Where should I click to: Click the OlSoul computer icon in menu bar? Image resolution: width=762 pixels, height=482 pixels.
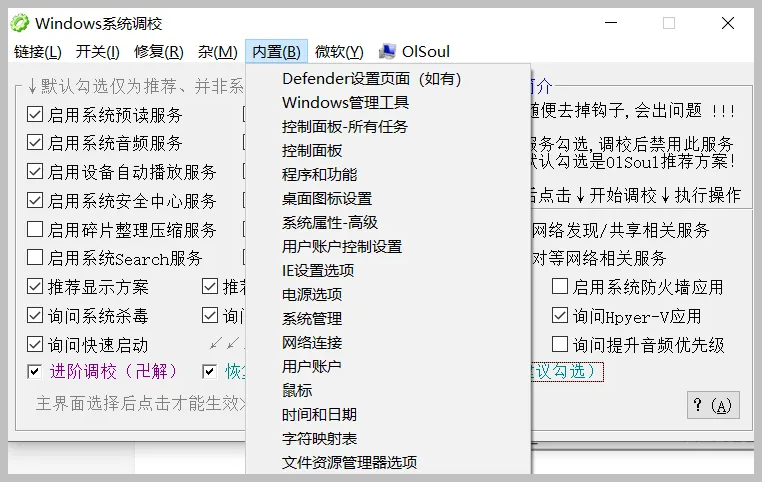[387, 52]
